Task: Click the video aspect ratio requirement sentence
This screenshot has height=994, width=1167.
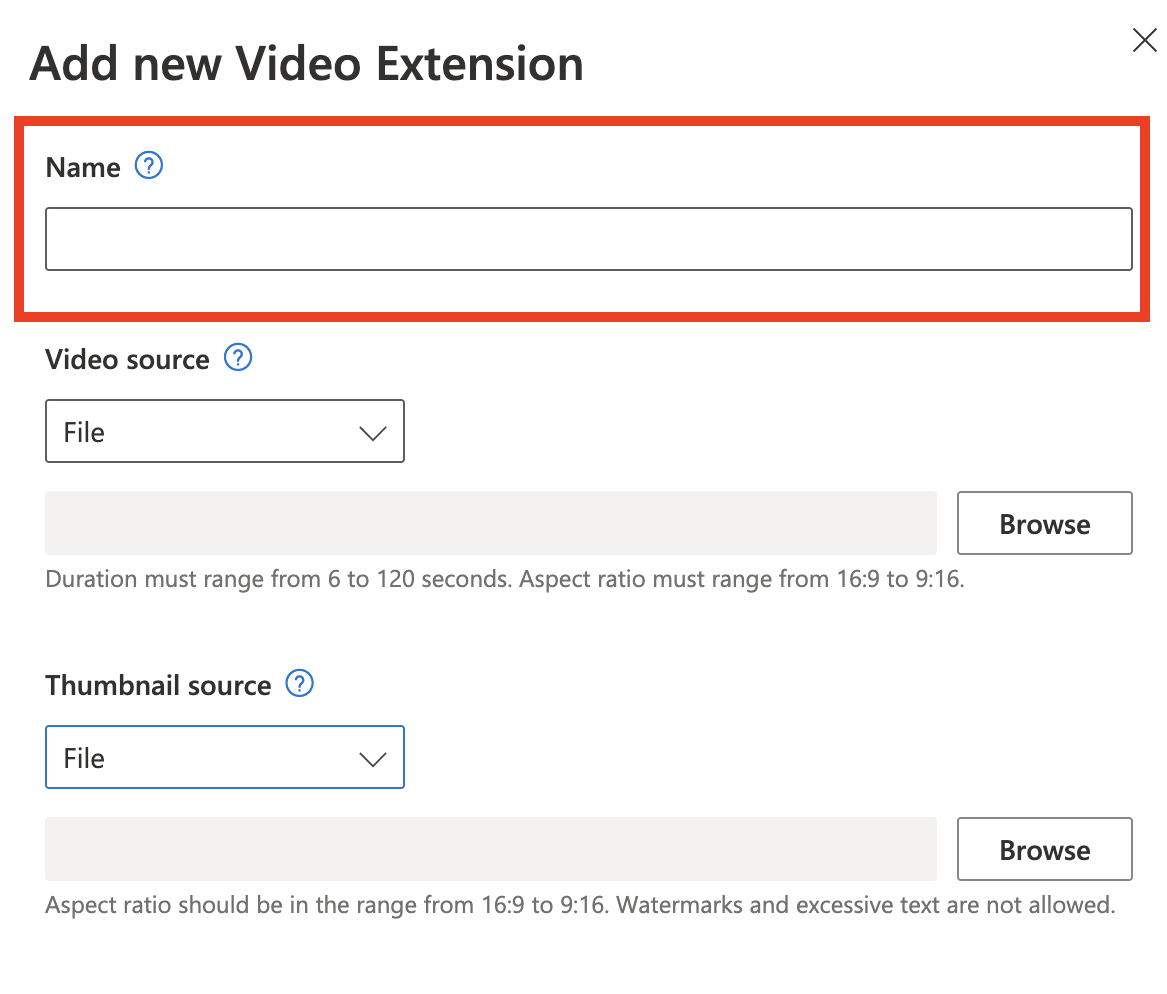Action: 742,580
